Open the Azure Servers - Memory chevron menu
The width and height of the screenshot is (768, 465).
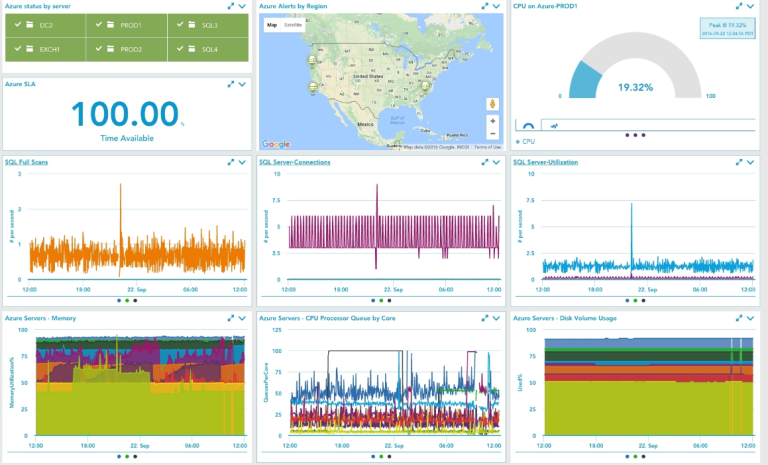[243, 318]
